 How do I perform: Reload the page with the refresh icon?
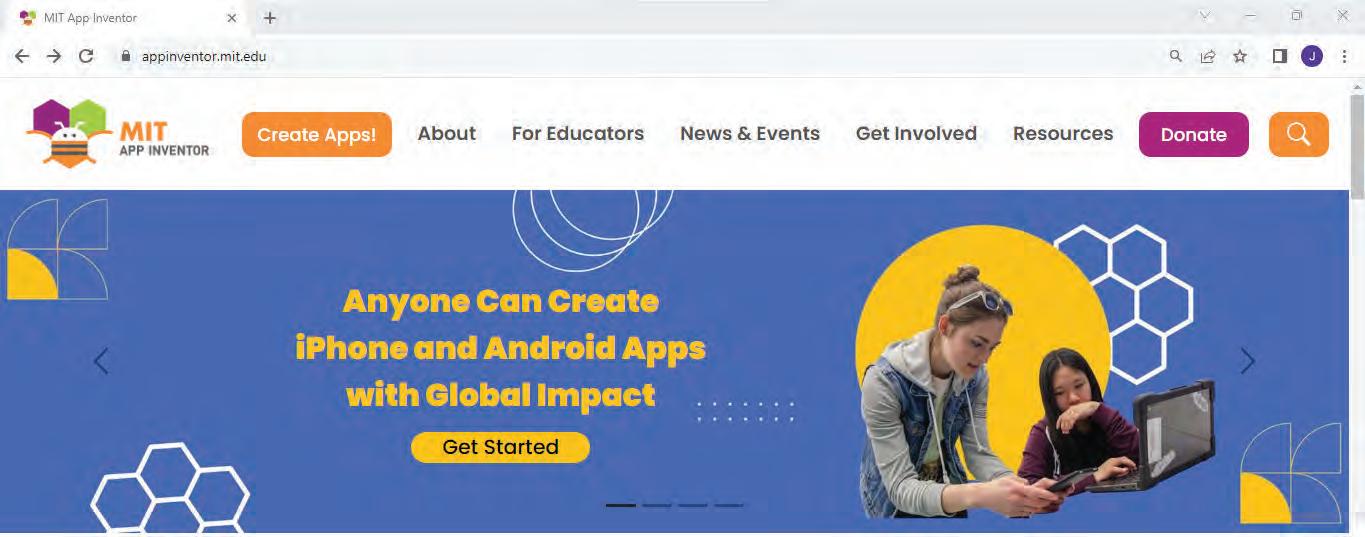point(86,57)
